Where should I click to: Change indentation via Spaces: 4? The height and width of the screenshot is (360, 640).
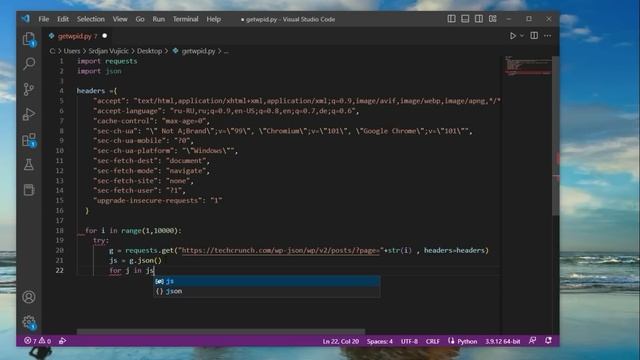380,341
